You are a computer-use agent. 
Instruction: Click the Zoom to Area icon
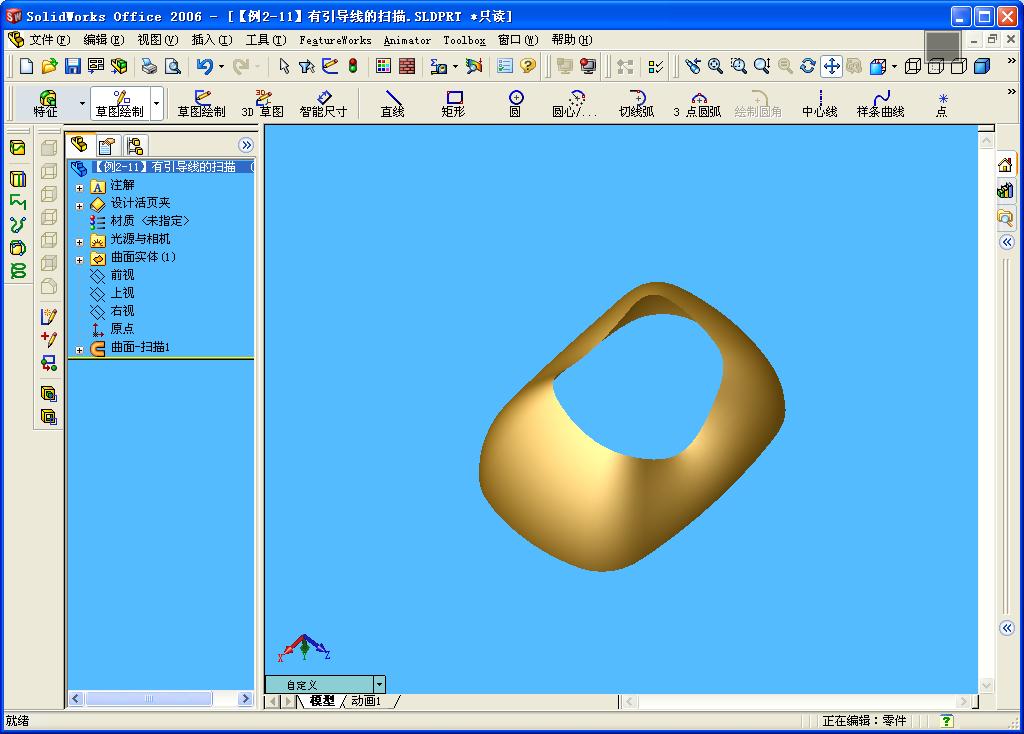(x=739, y=66)
